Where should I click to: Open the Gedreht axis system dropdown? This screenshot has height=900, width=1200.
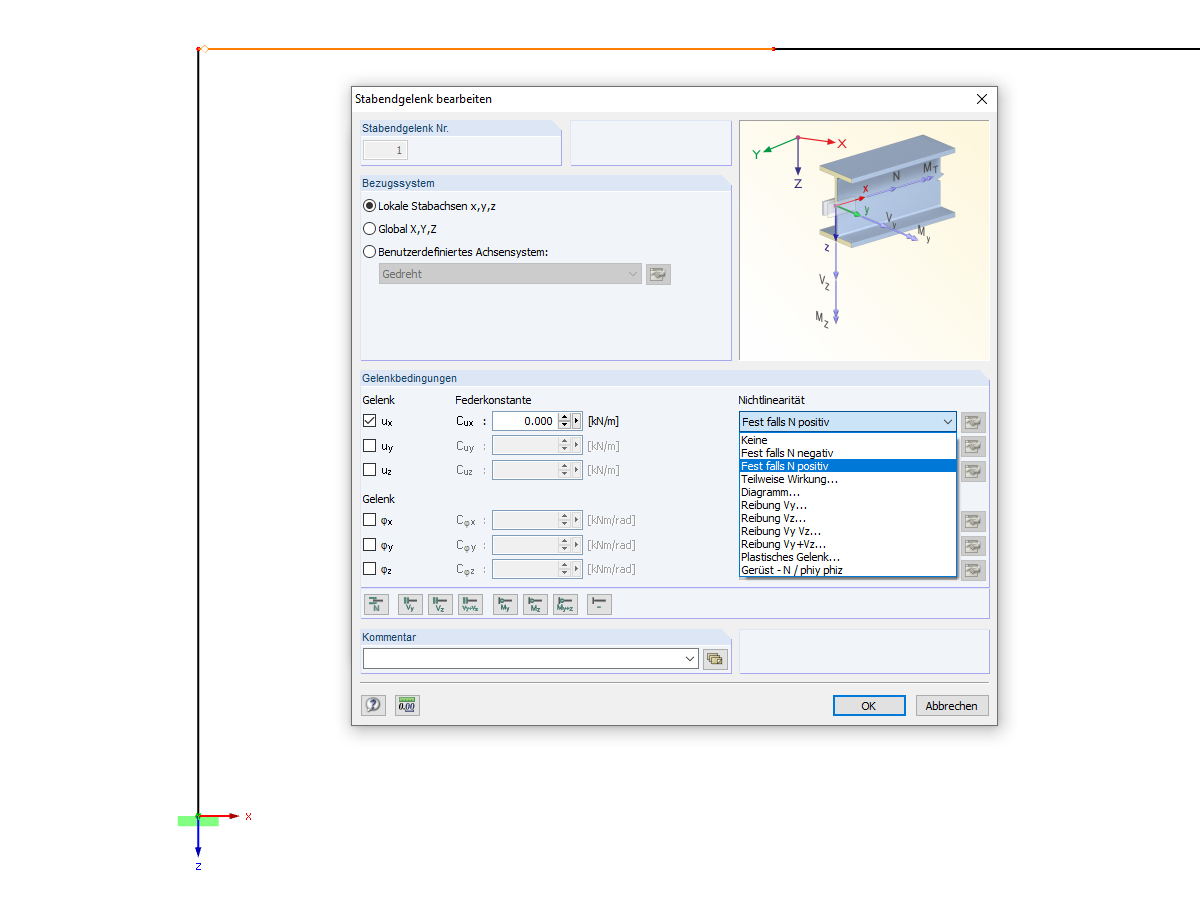click(x=632, y=274)
